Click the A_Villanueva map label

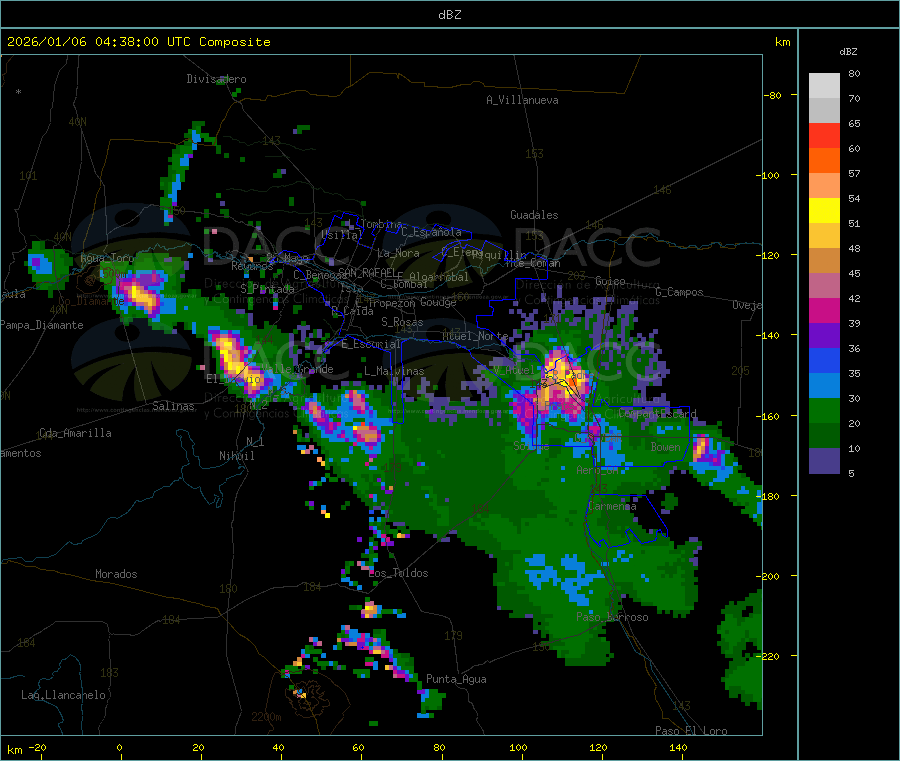[x=522, y=100]
